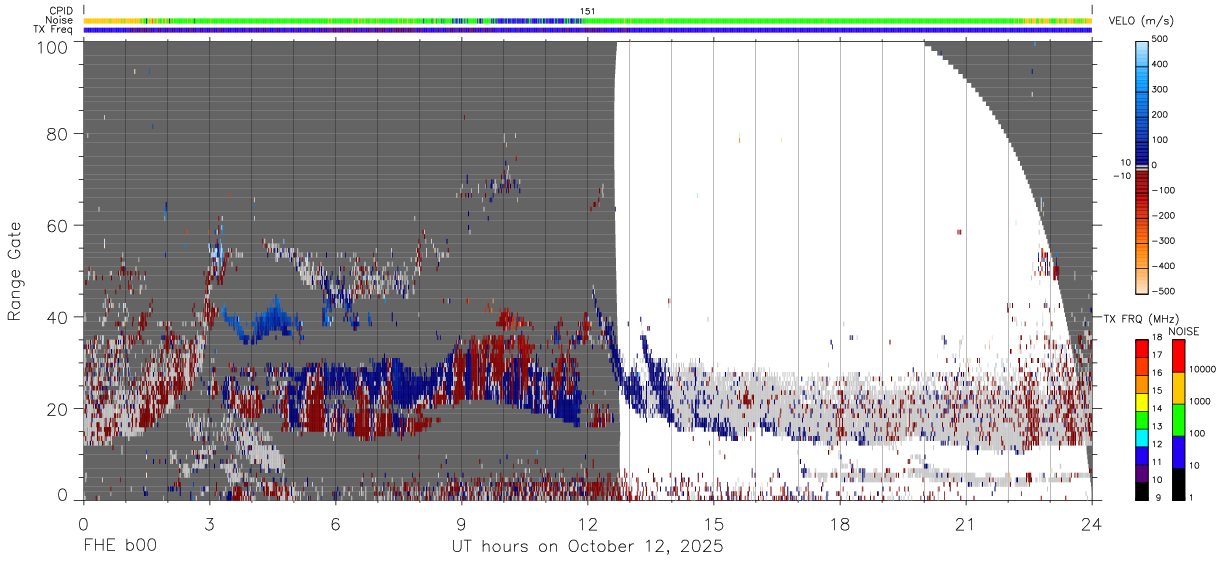Viewport: 1228px width, 567px height.
Task: Click hour '15' on the UT axis
Action: click(x=714, y=523)
